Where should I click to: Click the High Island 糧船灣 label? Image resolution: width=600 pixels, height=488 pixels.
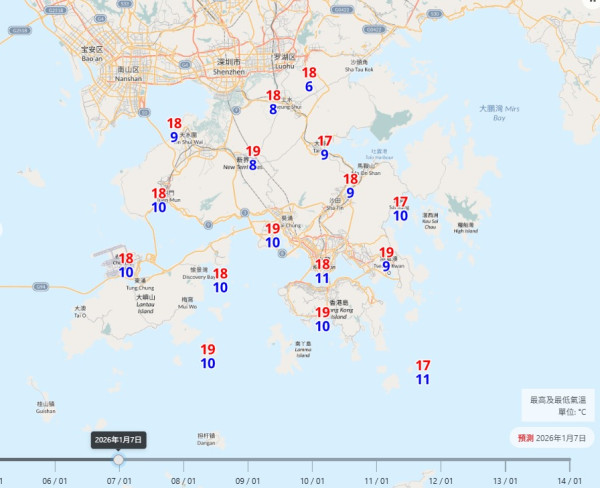click(x=466, y=228)
